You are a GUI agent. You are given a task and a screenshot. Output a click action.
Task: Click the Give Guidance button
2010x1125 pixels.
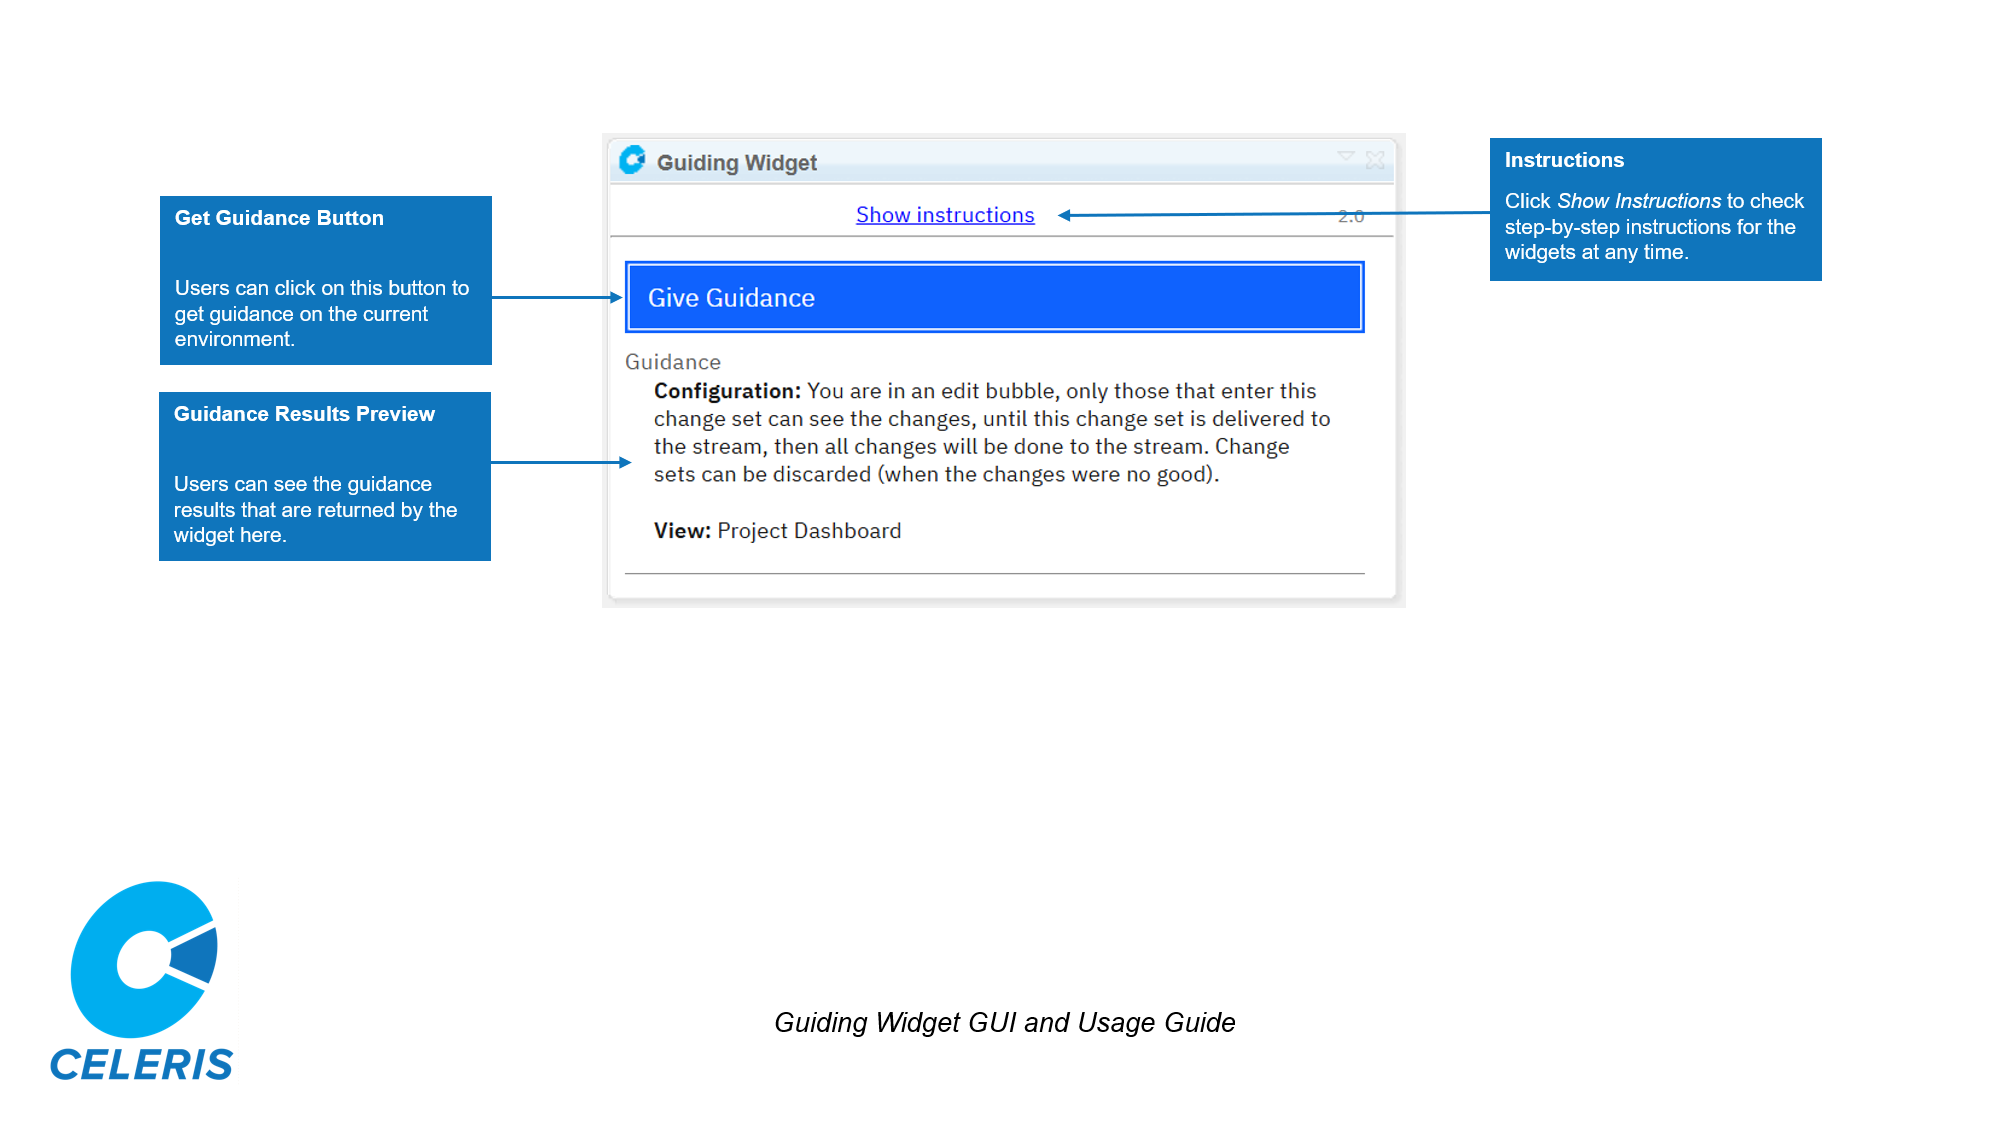coord(993,297)
